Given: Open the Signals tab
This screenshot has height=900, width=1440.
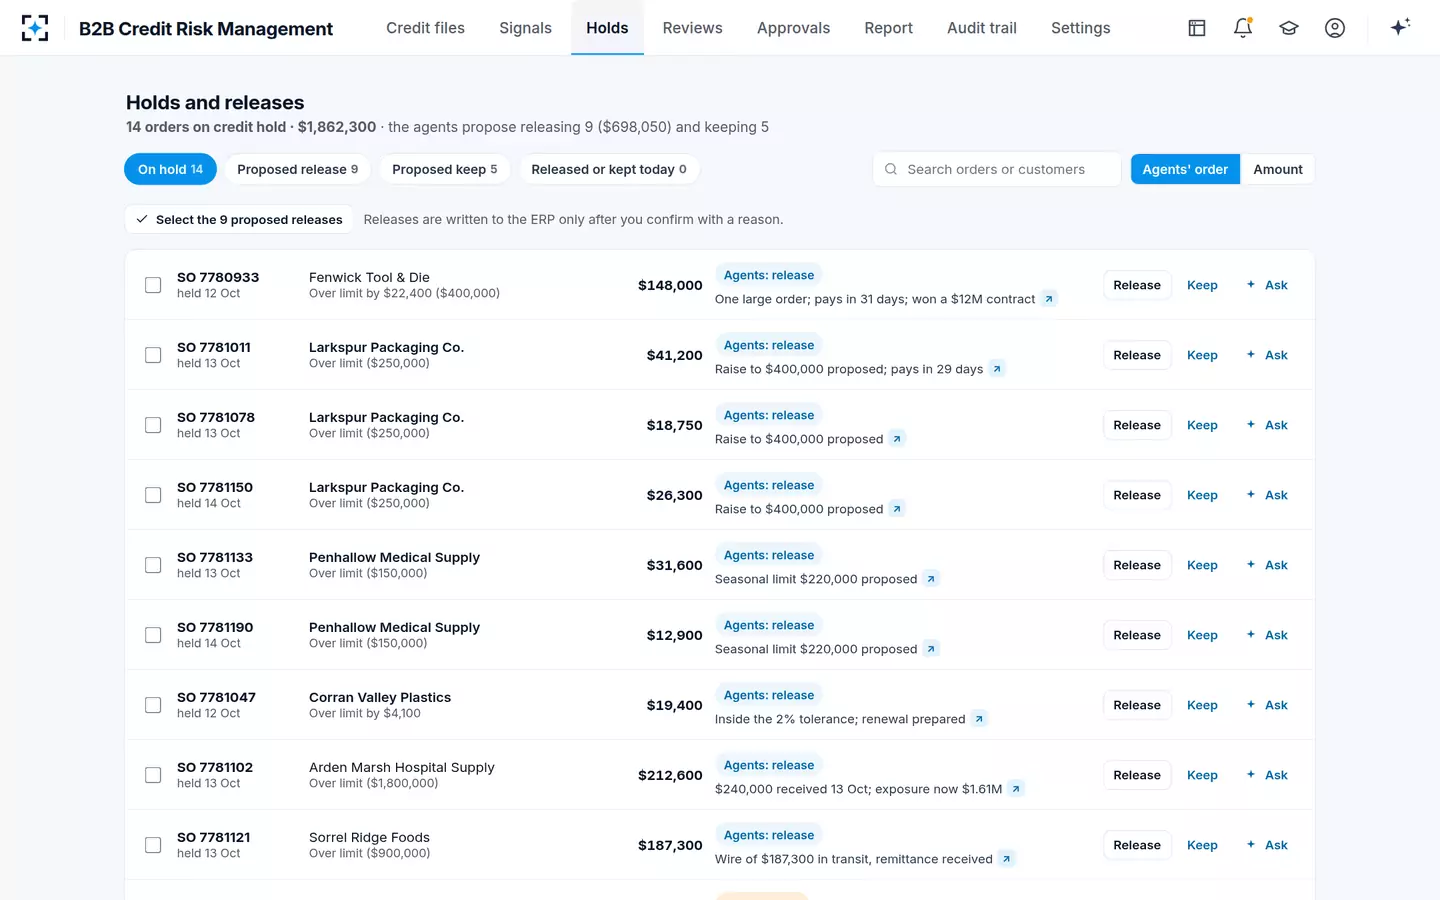Looking at the screenshot, I should click(526, 28).
